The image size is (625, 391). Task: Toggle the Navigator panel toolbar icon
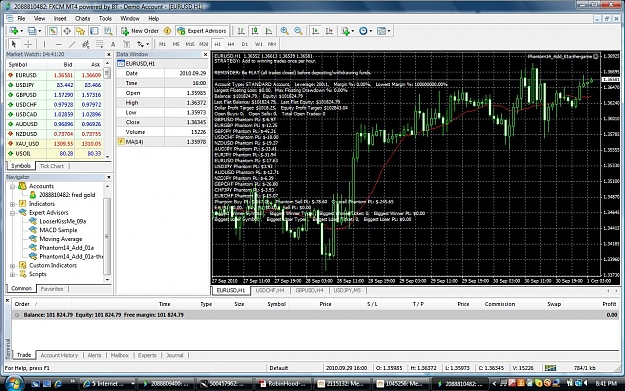(81, 31)
